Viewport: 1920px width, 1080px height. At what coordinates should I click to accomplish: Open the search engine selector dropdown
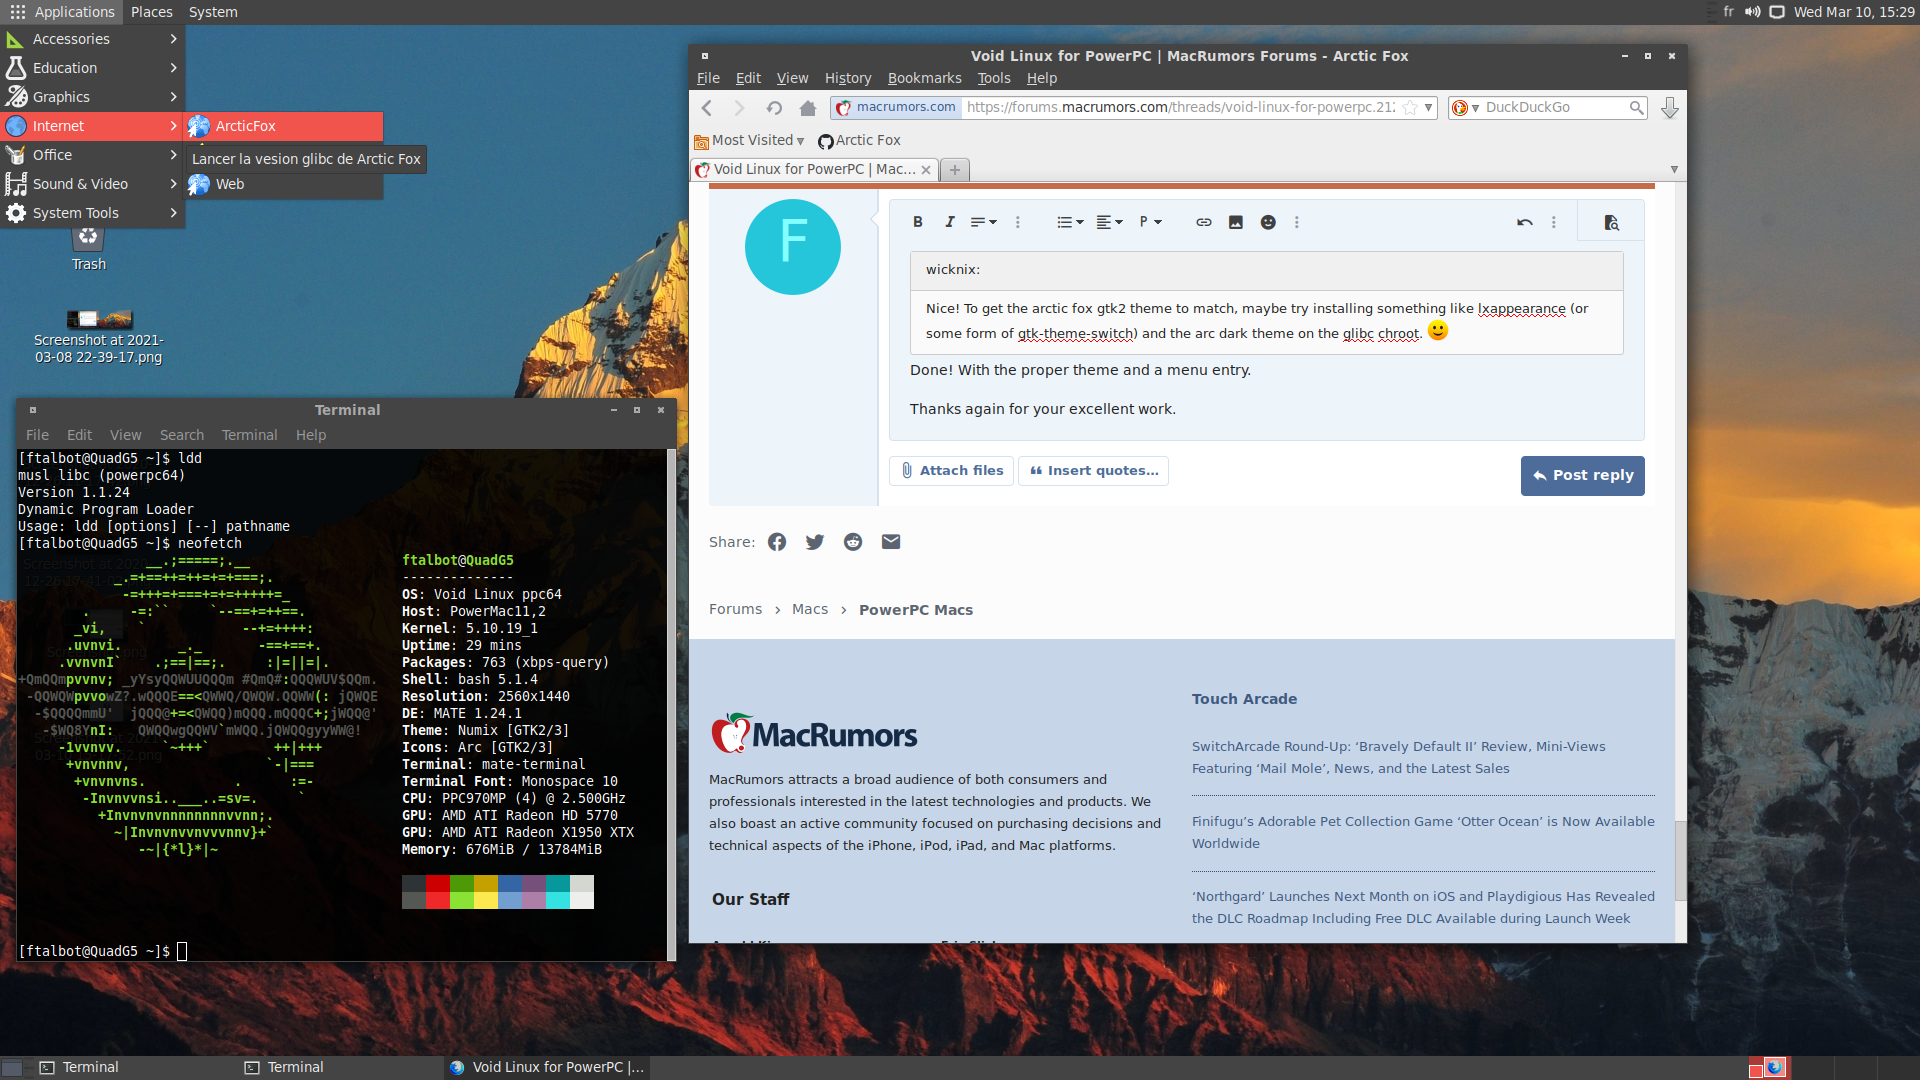[1465, 108]
